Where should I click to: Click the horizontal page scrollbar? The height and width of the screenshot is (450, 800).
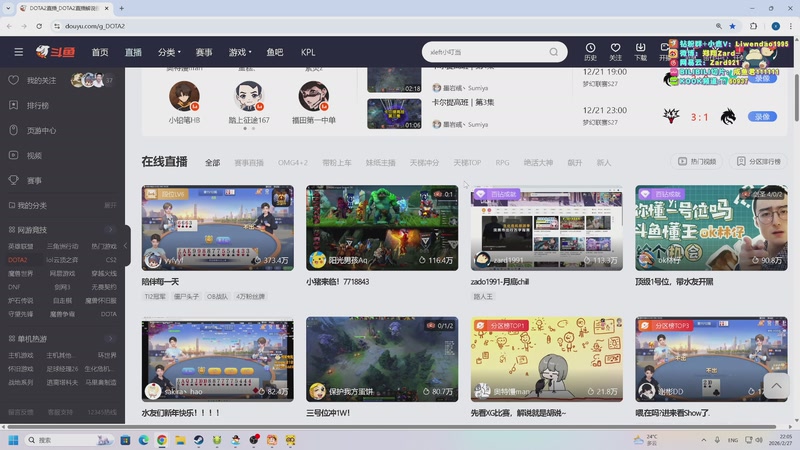pyautogui.click(x=392, y=427)
